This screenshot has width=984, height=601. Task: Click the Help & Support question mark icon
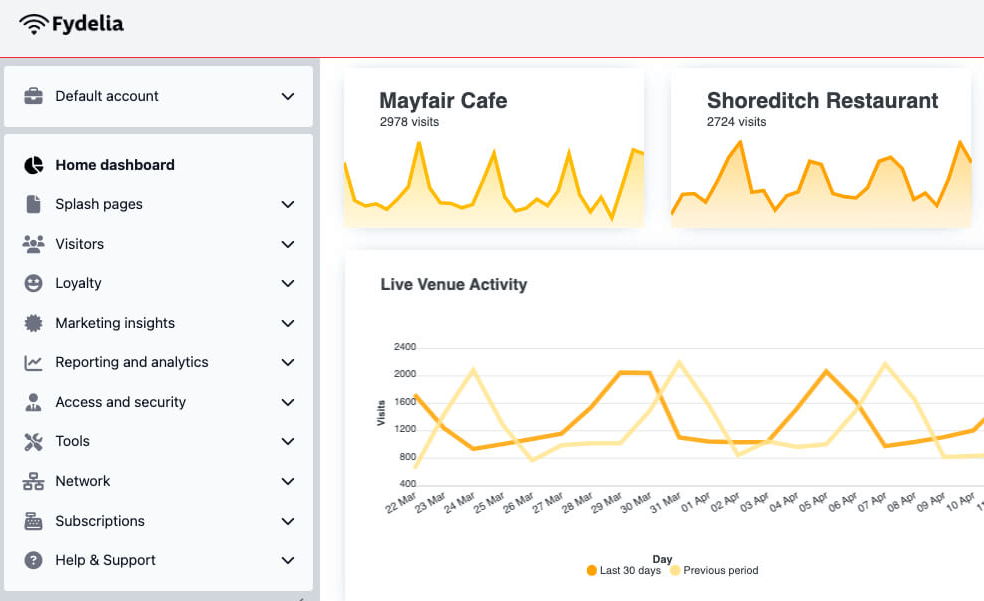[x=34, y=560]
